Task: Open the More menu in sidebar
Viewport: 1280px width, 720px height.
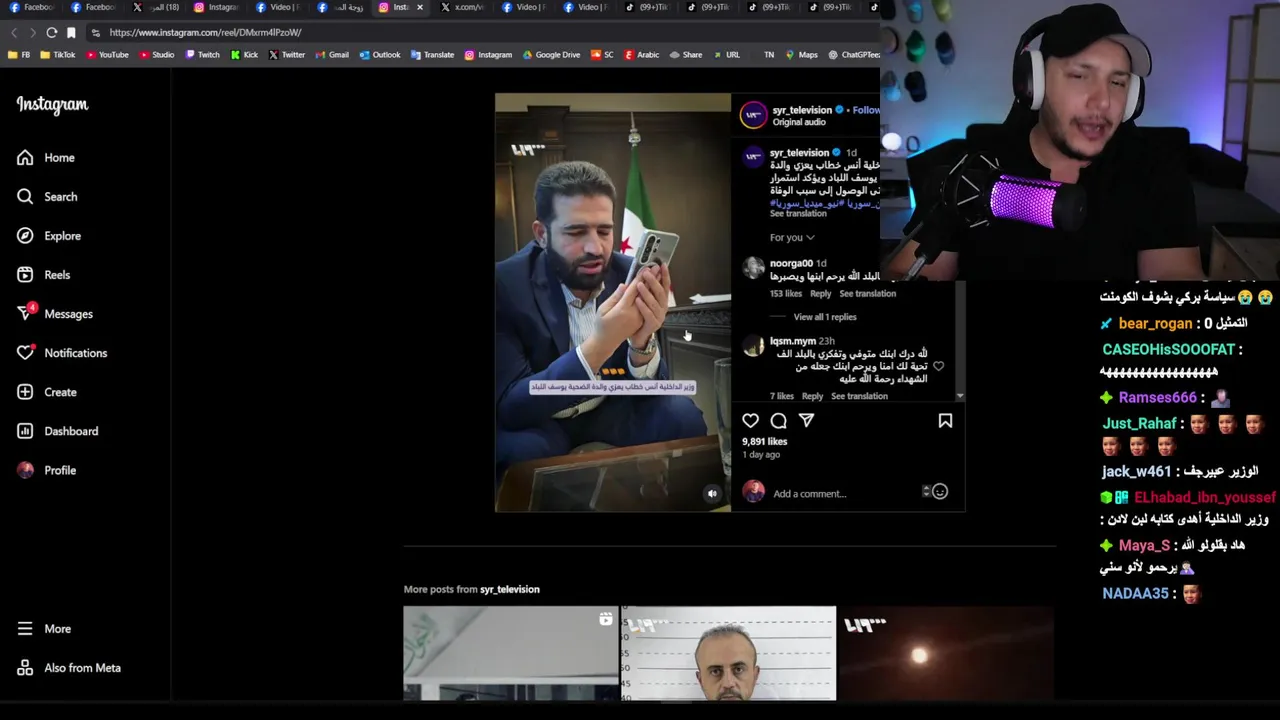Action: 44,629
